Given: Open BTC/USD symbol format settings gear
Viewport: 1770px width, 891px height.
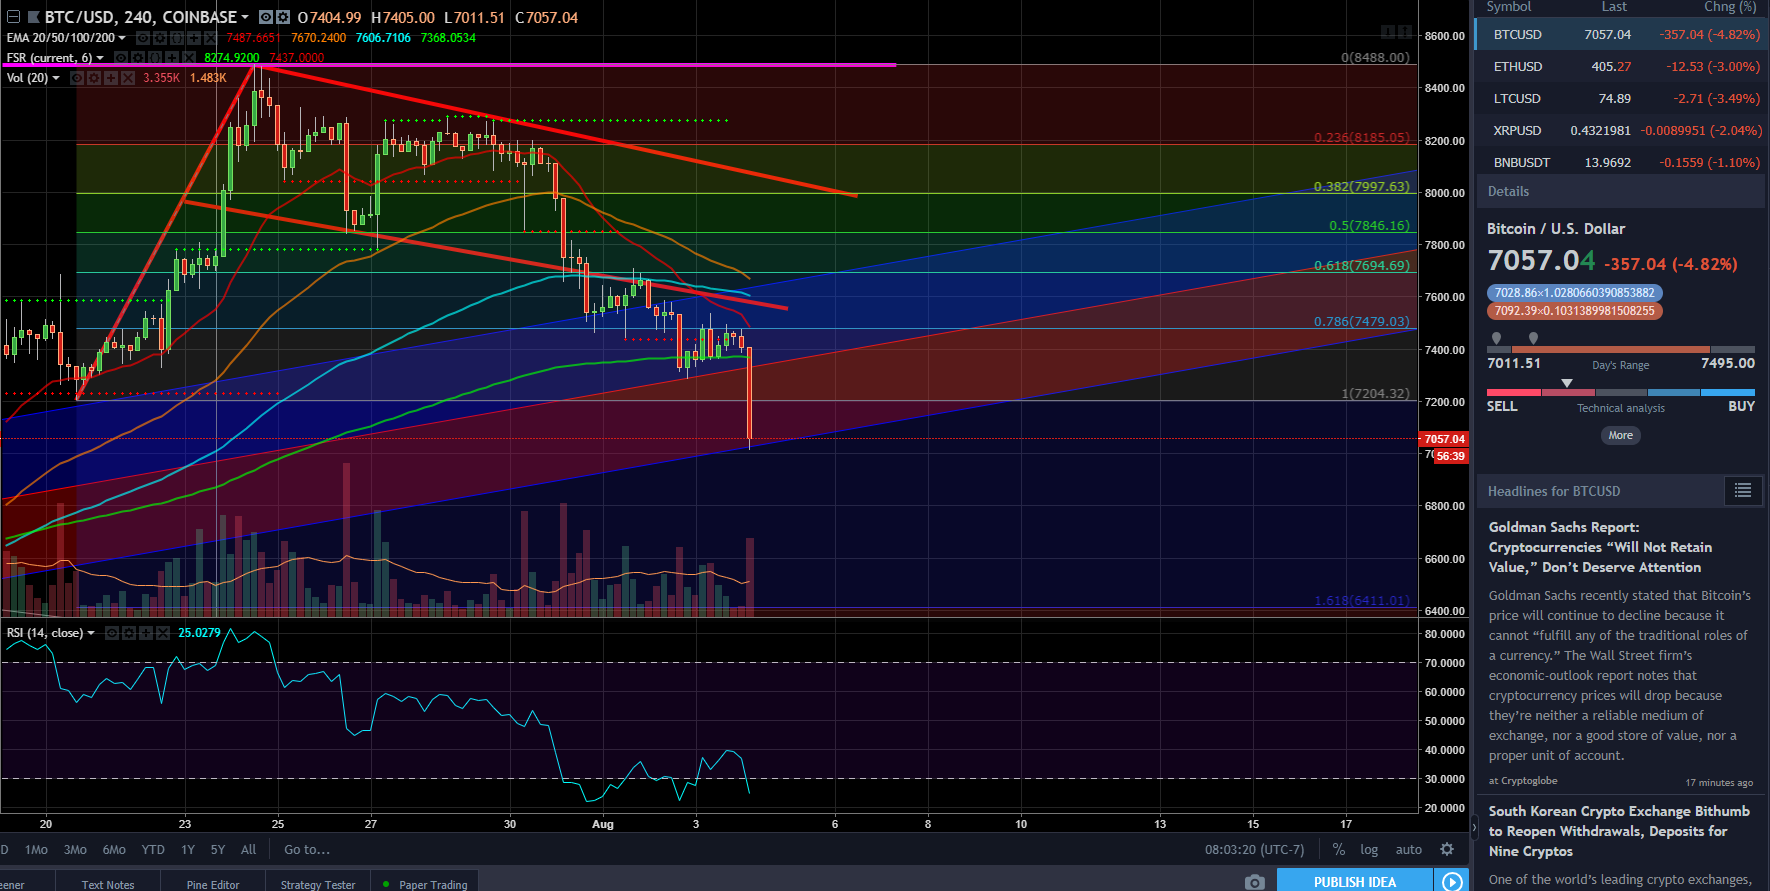Looking at the screenshot, I should point(283,17).
